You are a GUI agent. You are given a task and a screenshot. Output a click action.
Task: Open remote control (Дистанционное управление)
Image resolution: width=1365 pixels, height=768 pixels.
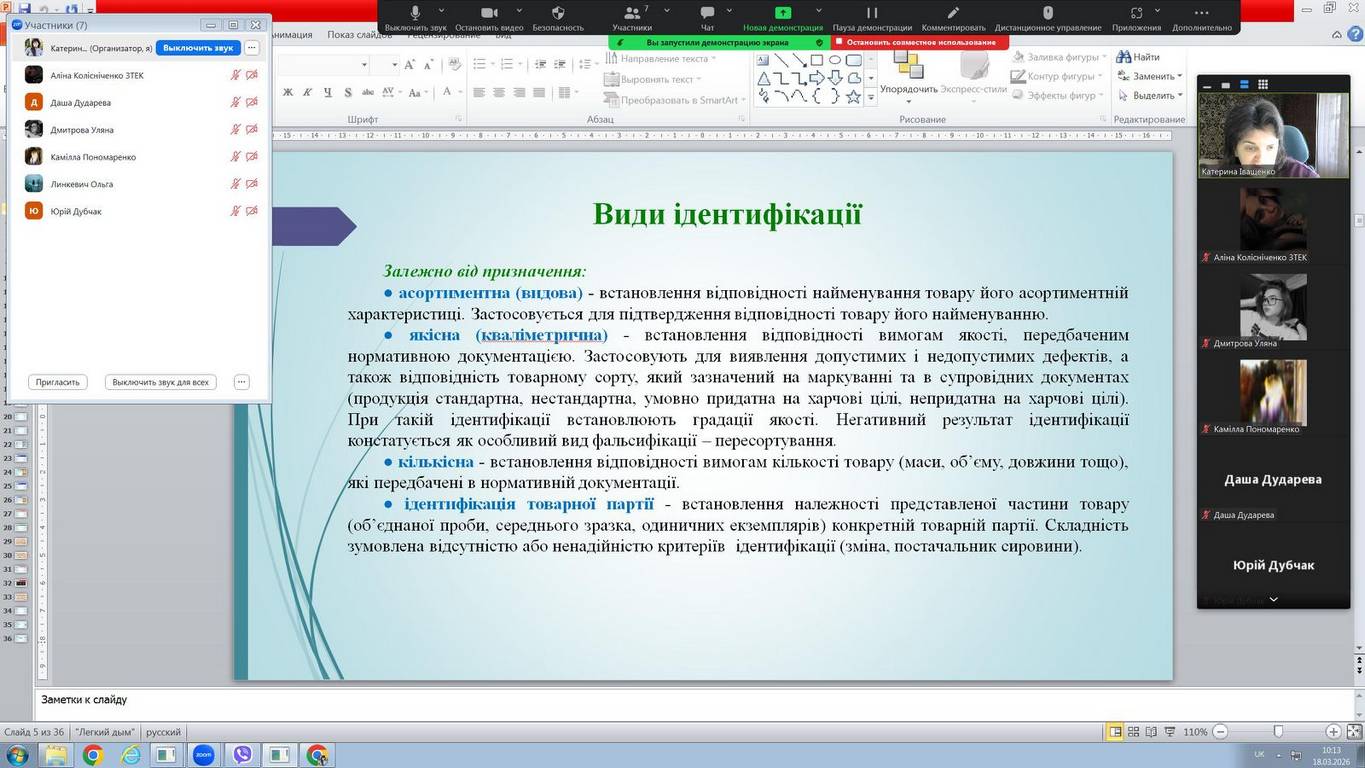pyautogui.click(x=1047, y=13)
